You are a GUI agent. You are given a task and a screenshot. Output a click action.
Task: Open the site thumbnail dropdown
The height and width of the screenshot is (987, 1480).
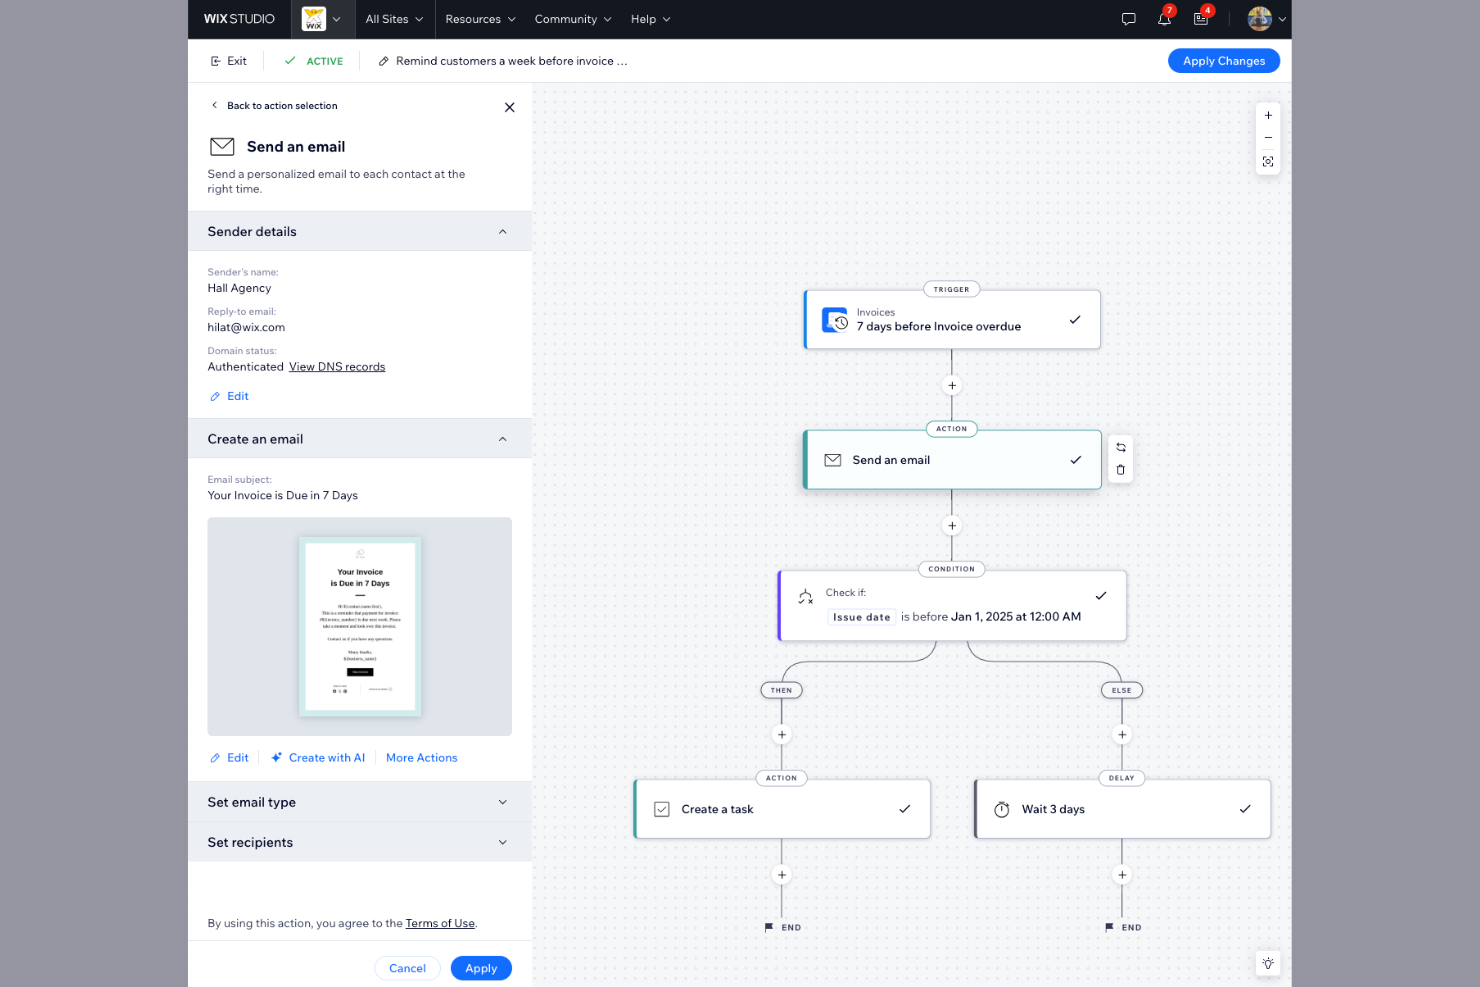tap(322, 19)
